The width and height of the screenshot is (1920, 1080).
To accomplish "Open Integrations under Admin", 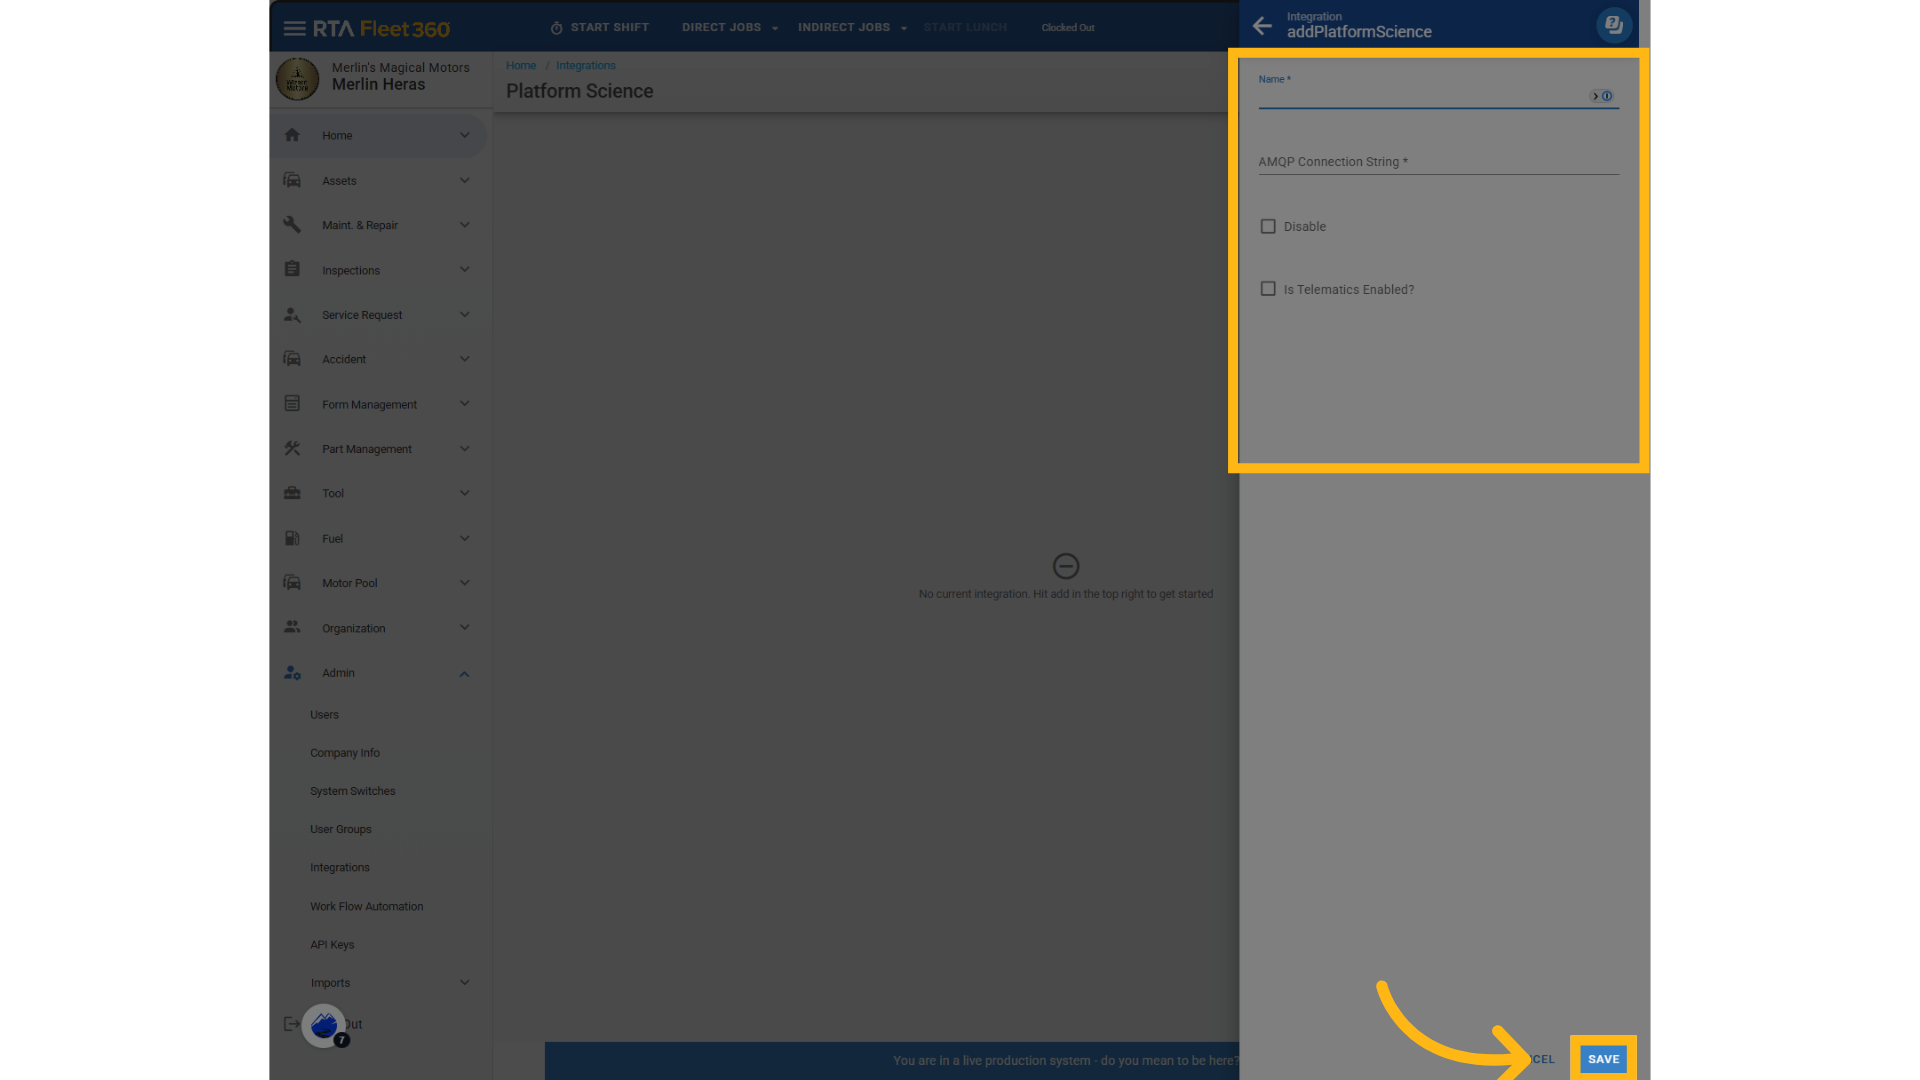I will coord(339,868).
